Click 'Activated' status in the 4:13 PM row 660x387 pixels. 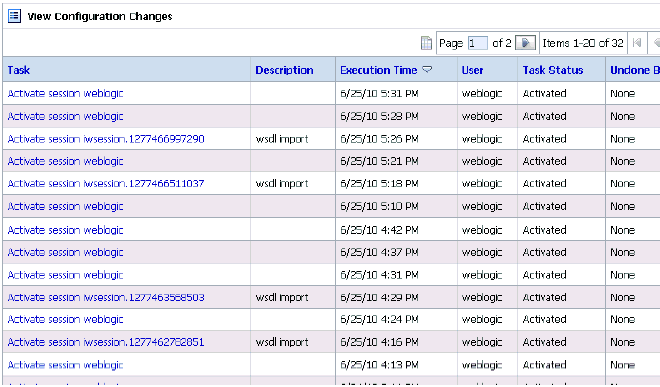544,365
